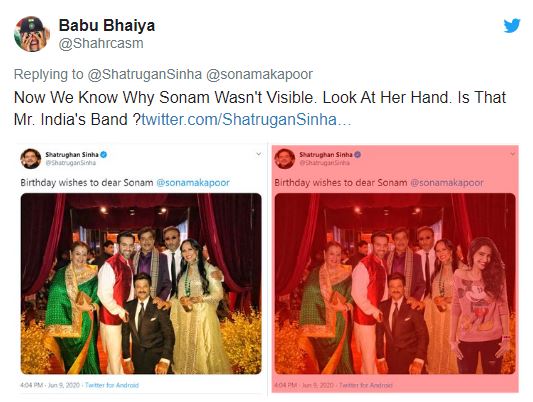
Task: Open Babu Bhaiya's profile avatar
Action: (x=32, y=34)
